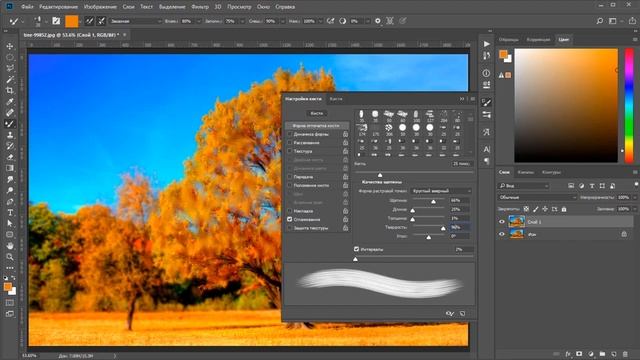Open the Character panel icon
The height and width of the screenshot is (360, 640).
pos(486,149)
